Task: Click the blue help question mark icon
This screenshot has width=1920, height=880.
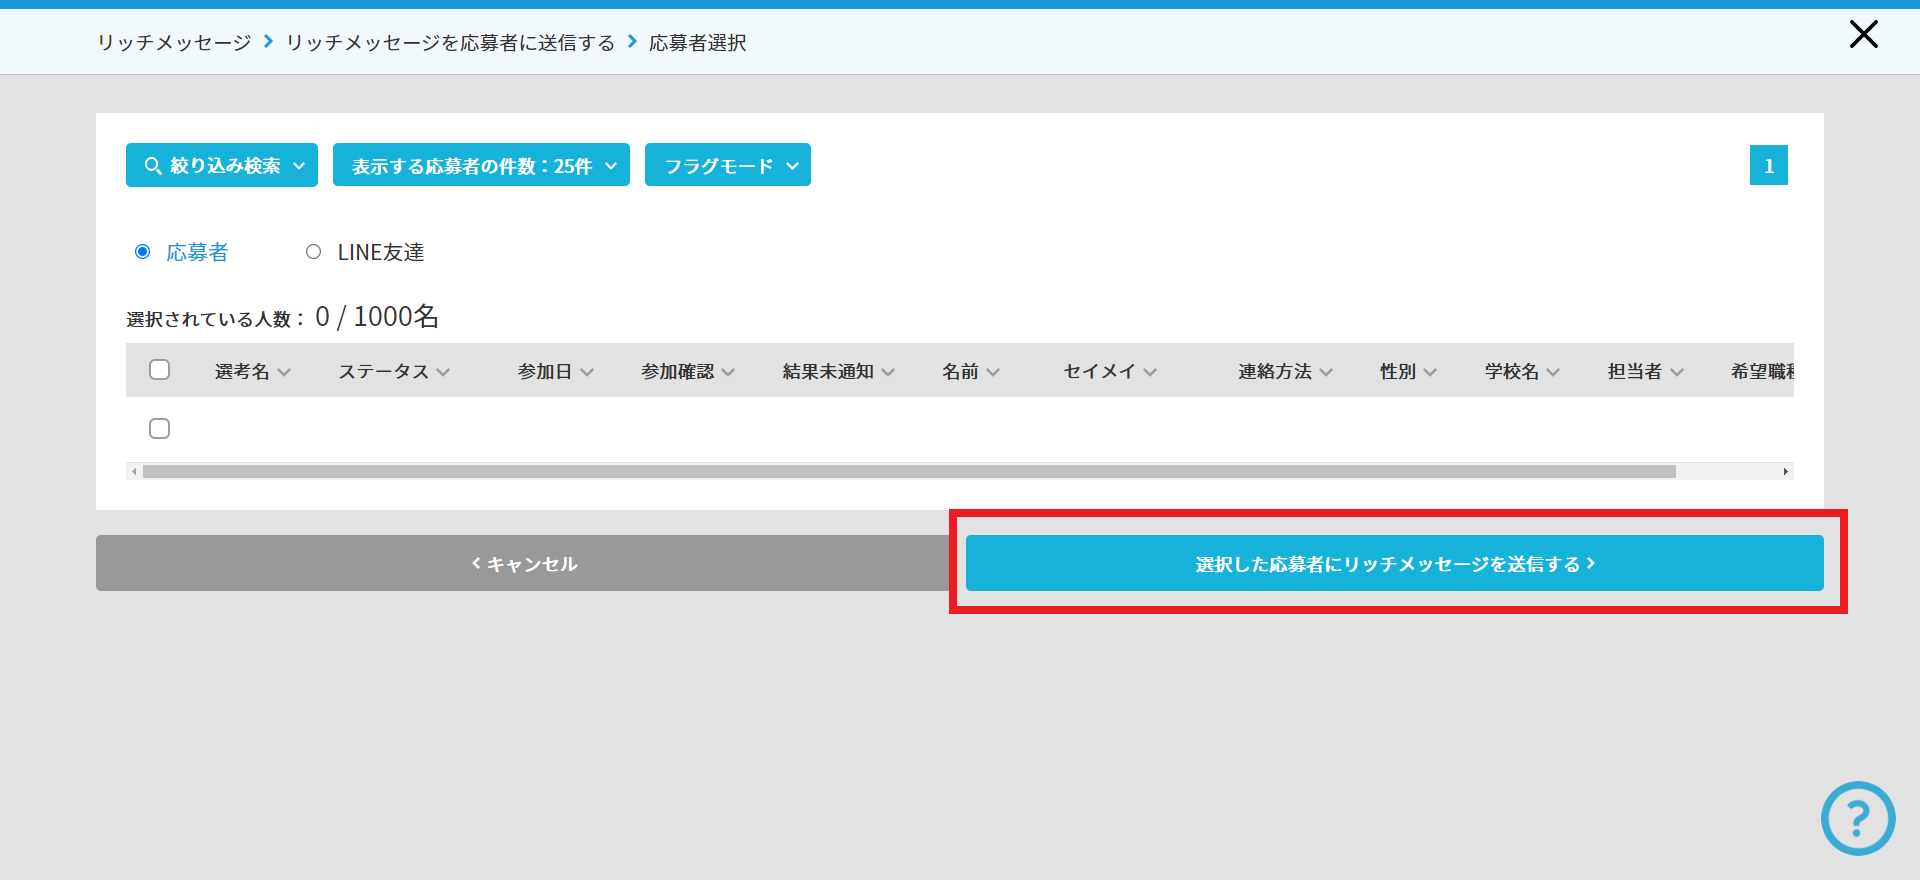Action: point(1857,818)
